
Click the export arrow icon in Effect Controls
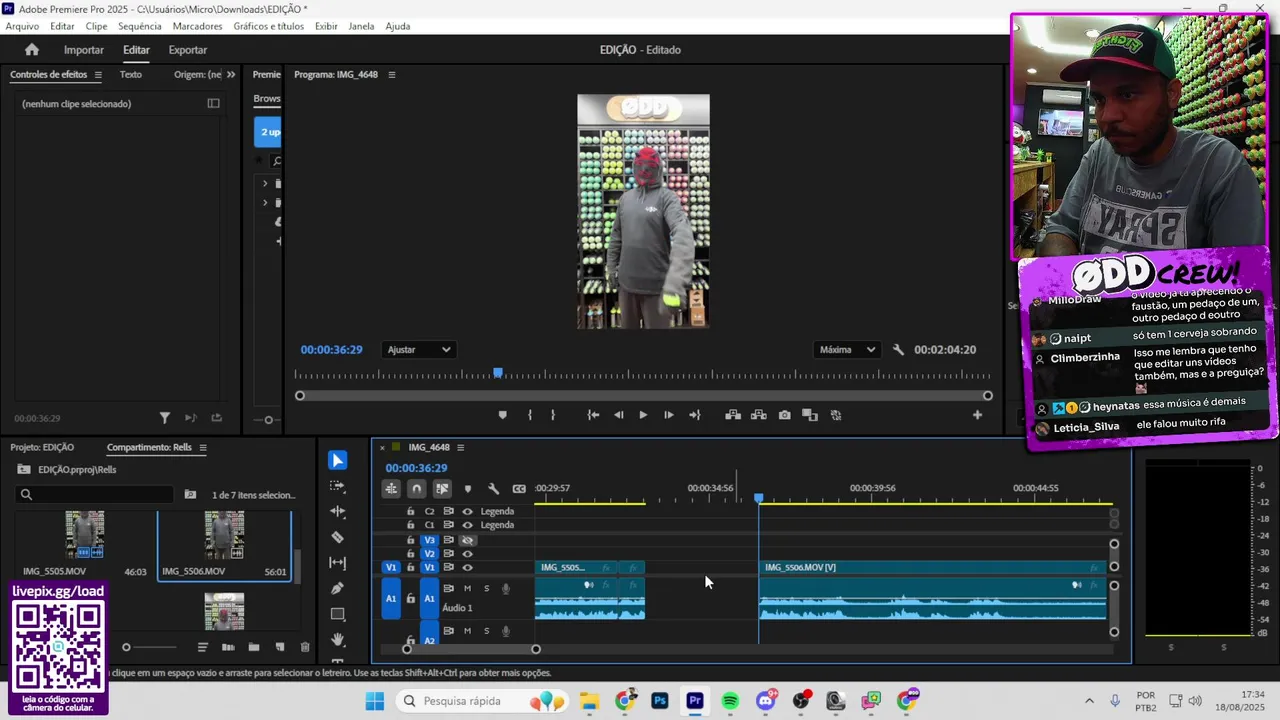(x=217, y=418)
